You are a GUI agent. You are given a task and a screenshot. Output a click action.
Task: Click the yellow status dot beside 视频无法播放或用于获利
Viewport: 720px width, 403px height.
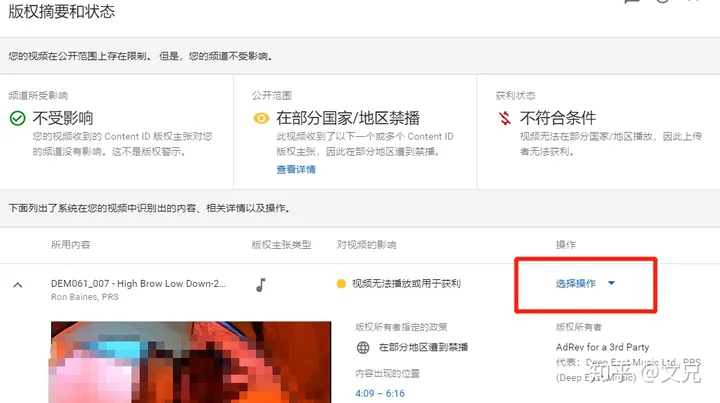pos(341,284)
